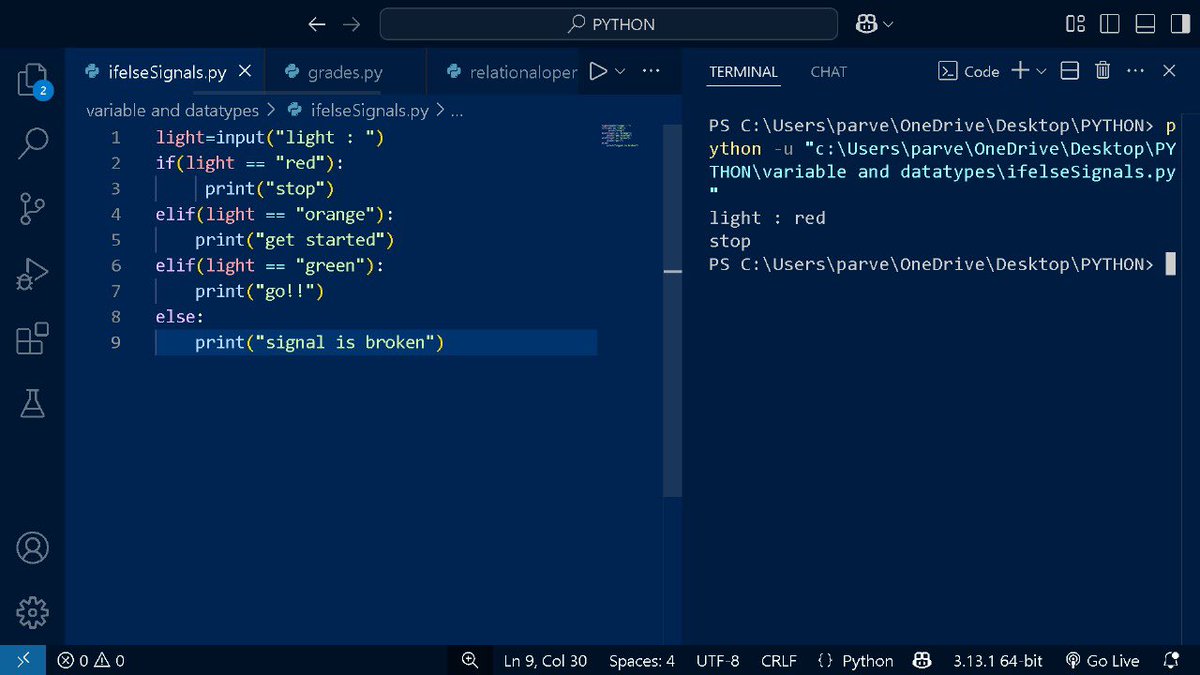Image resolution: width=1200 pixels, height=675 pixels.
Task: Go back with the left arrow
Action: (x=317, y=24)
